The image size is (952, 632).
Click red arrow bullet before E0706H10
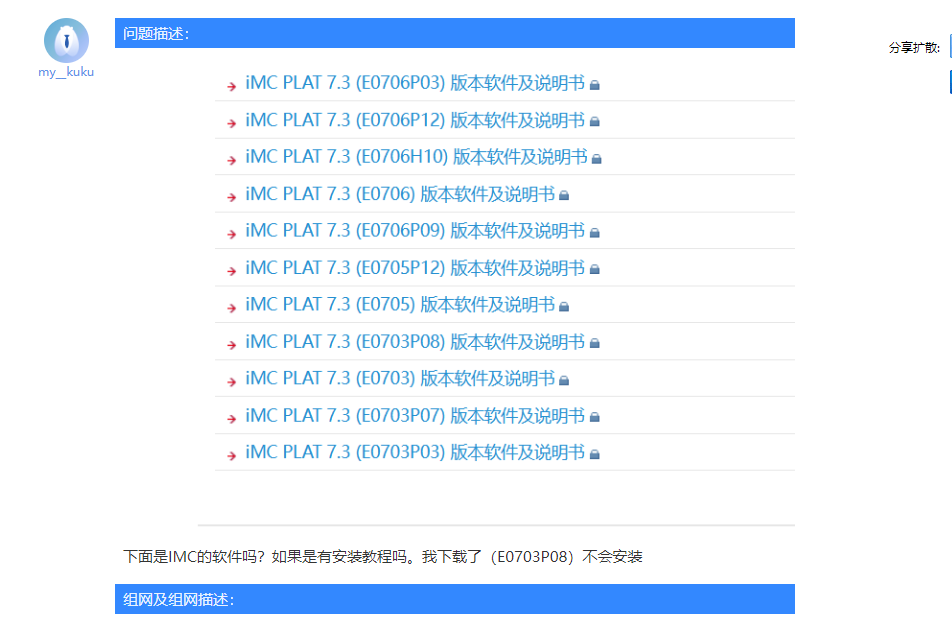[x=231, y=161]
